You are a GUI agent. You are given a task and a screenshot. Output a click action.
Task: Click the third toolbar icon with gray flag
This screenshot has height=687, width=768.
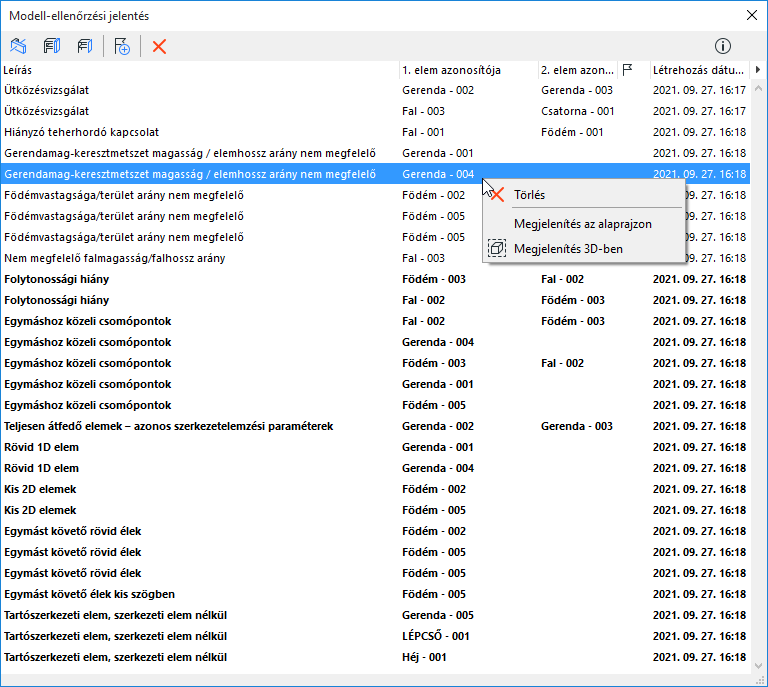pos(85,46)
